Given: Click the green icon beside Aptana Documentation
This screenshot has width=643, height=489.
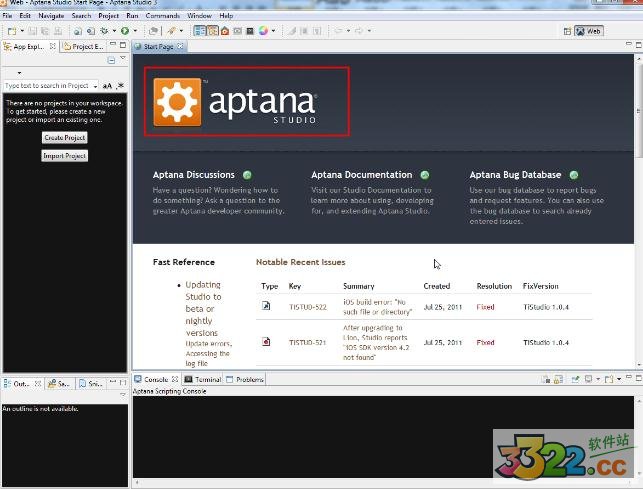Looking at the screenshot, I should (424, 175).
